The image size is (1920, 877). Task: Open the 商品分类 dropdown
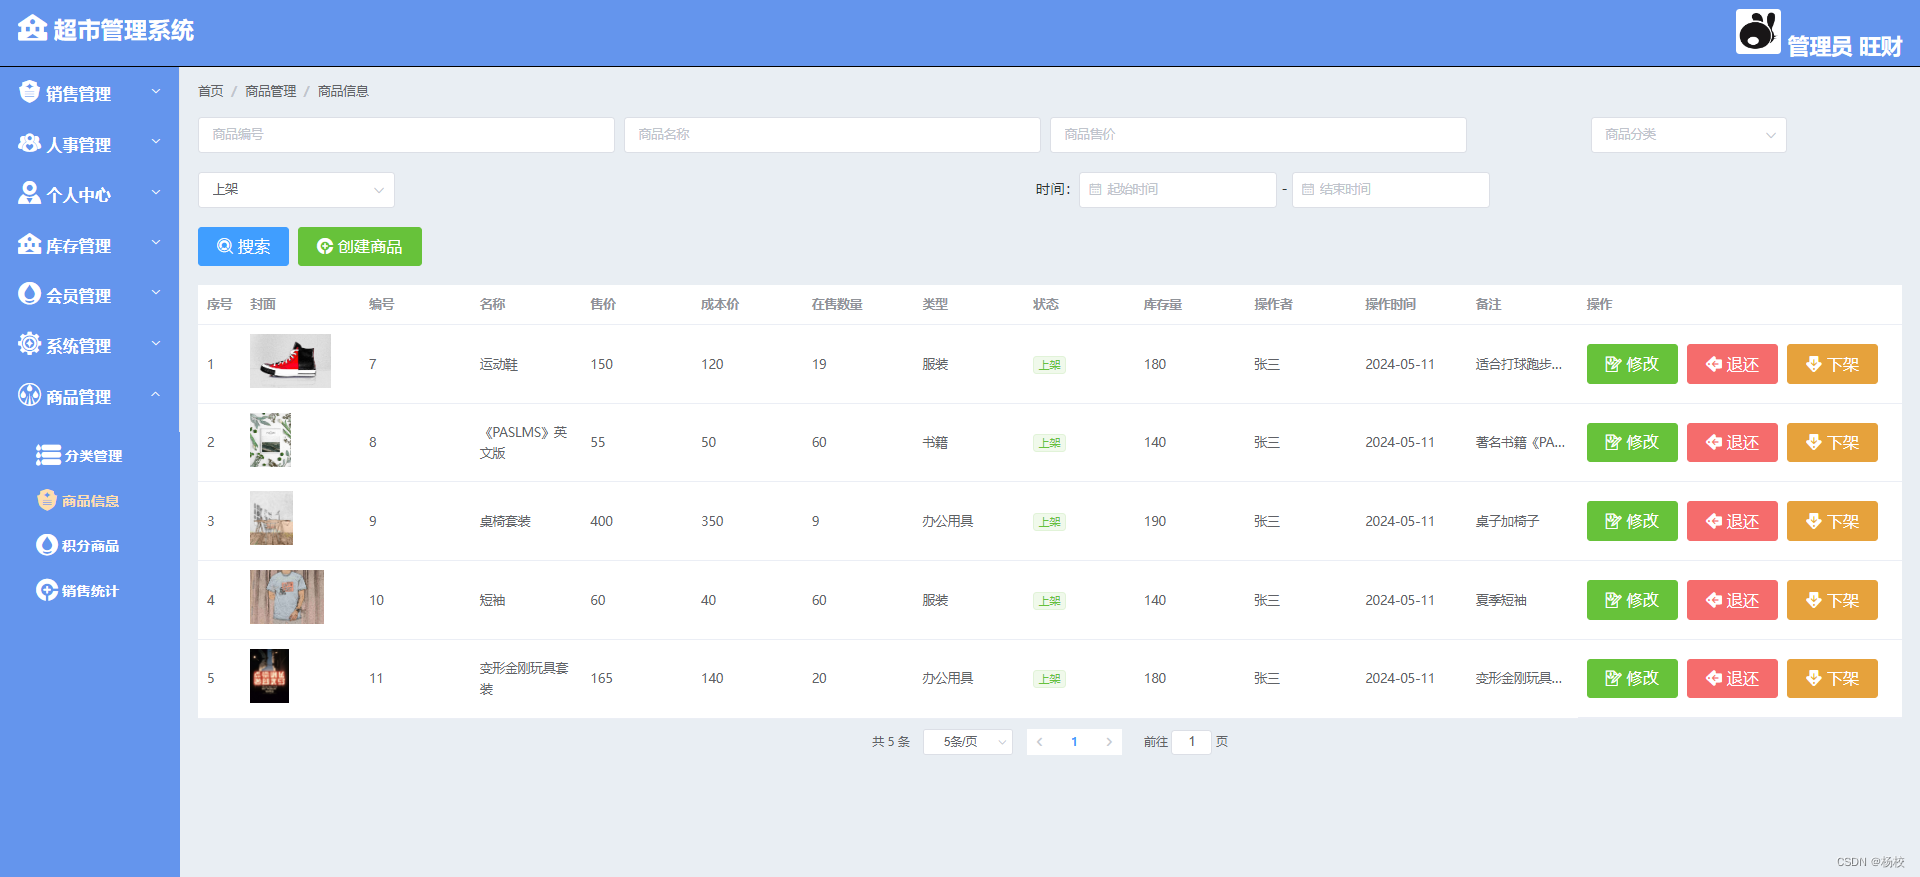coord(1688,135)
